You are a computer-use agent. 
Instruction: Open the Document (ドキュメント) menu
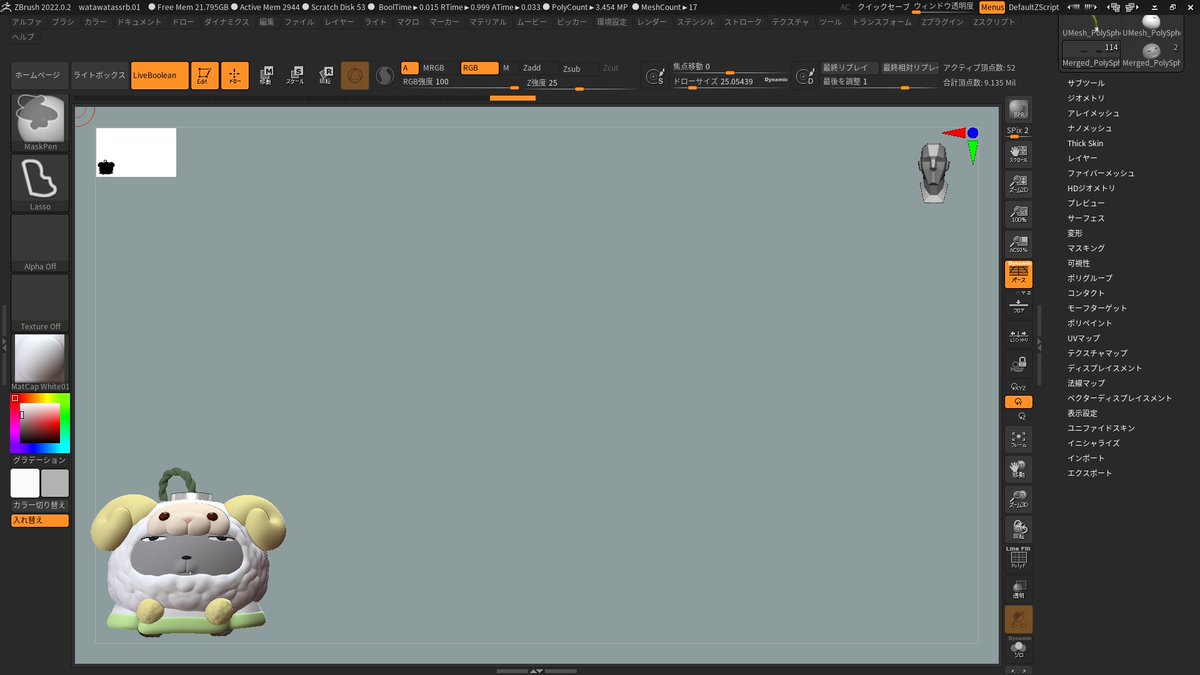tap(139, 21)
